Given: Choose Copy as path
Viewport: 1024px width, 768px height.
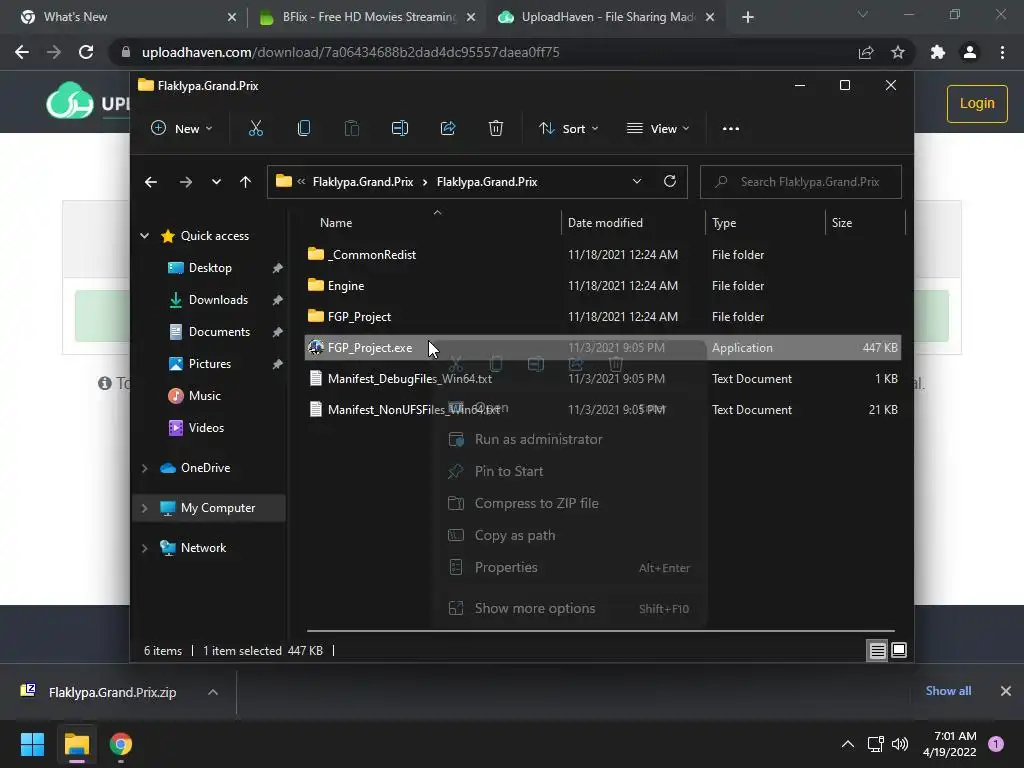Looking at the screenshot, I should pyautogui.click(x=569, y=536).
